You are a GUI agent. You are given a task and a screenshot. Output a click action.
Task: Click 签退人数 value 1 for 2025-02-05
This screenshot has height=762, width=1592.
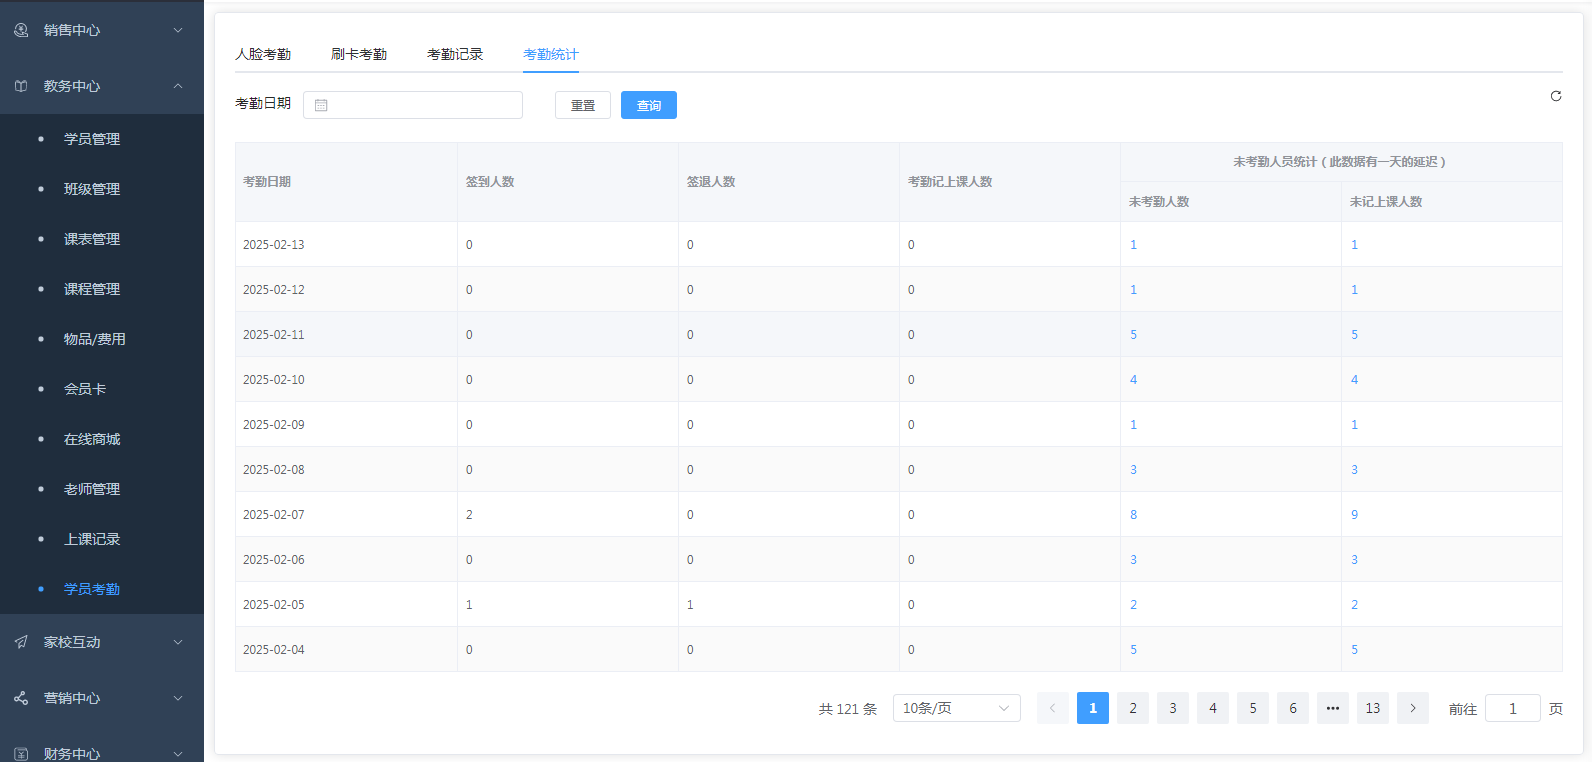pyautogui.click(x=690, y=604)
